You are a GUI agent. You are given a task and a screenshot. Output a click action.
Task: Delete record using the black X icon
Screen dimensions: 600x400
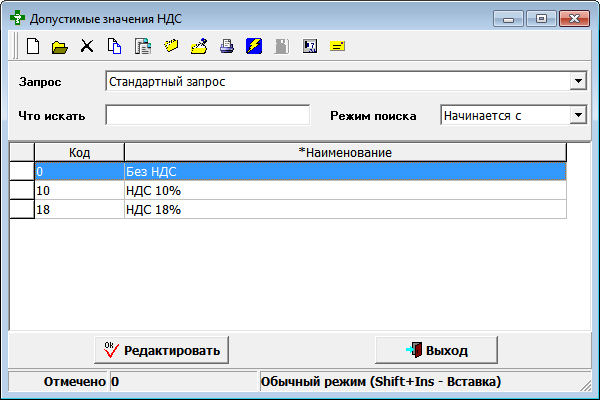click(x=87, y=46)
